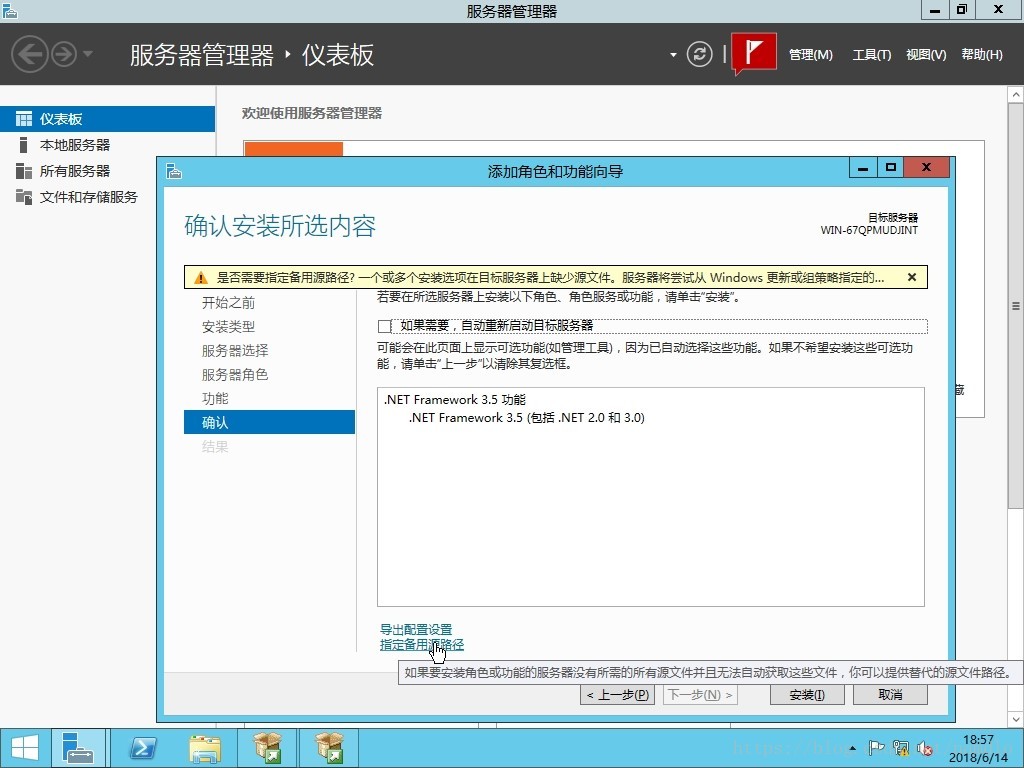
Task: Click the first installer package taskbar icon
Action: [267, 748]
